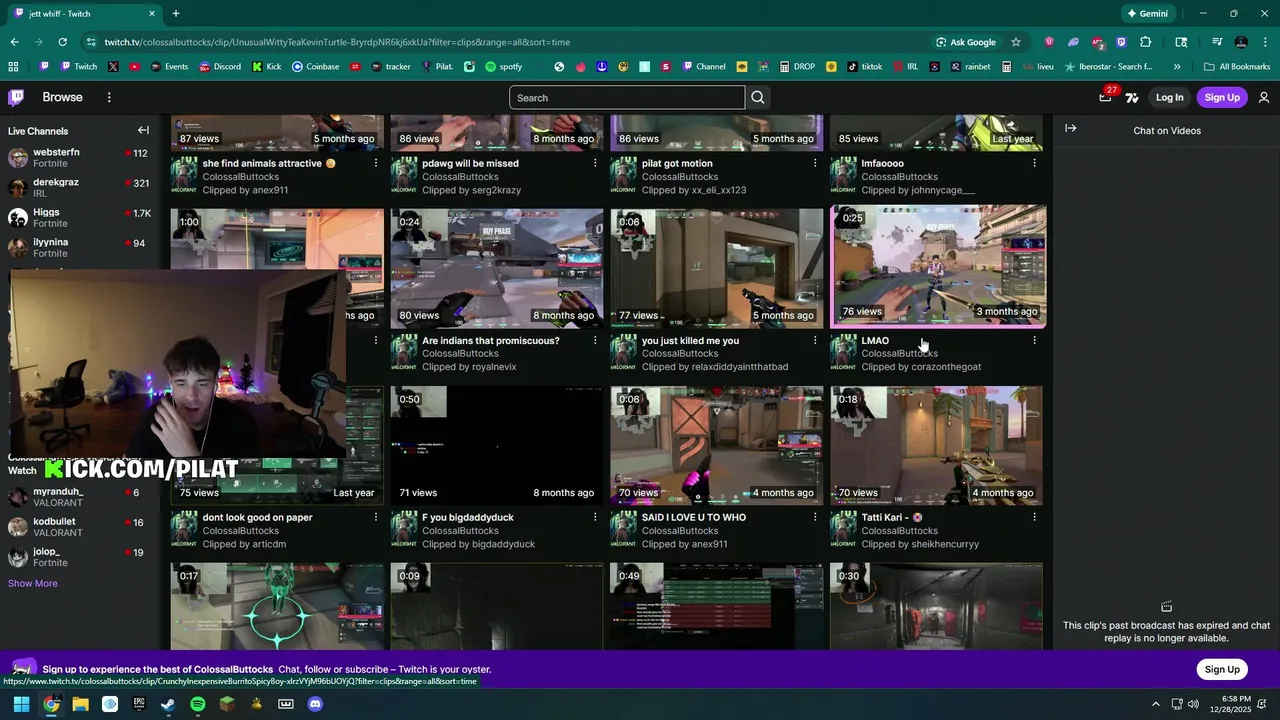Select myranduh_ channel in sidebar
The width and height of the screenshot is (1280, 720).
click(x=78, y=497)
